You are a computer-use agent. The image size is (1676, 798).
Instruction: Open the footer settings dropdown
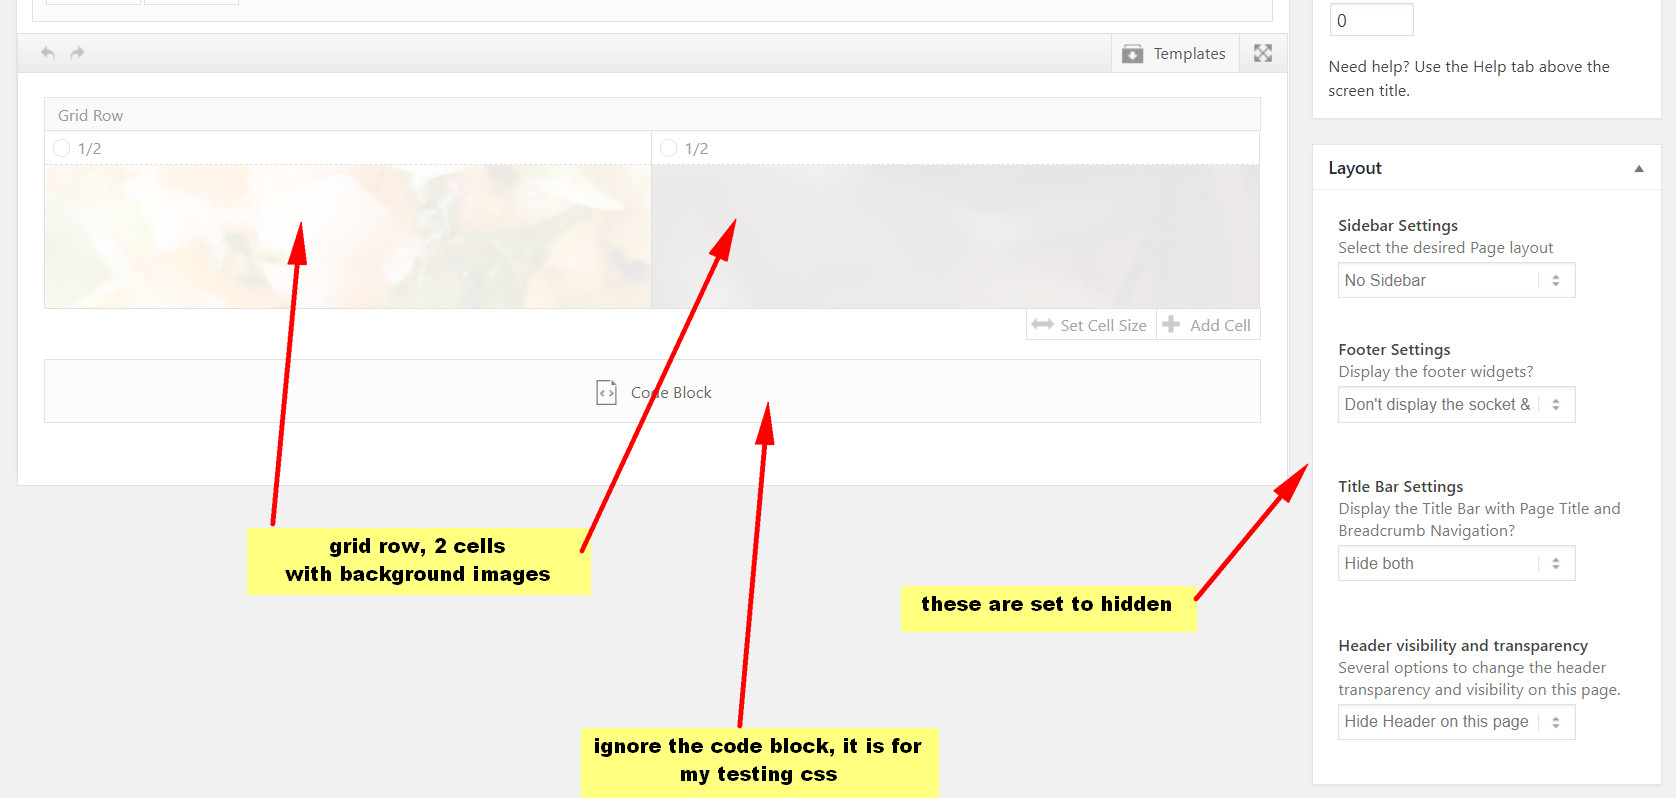(1456, 404)
